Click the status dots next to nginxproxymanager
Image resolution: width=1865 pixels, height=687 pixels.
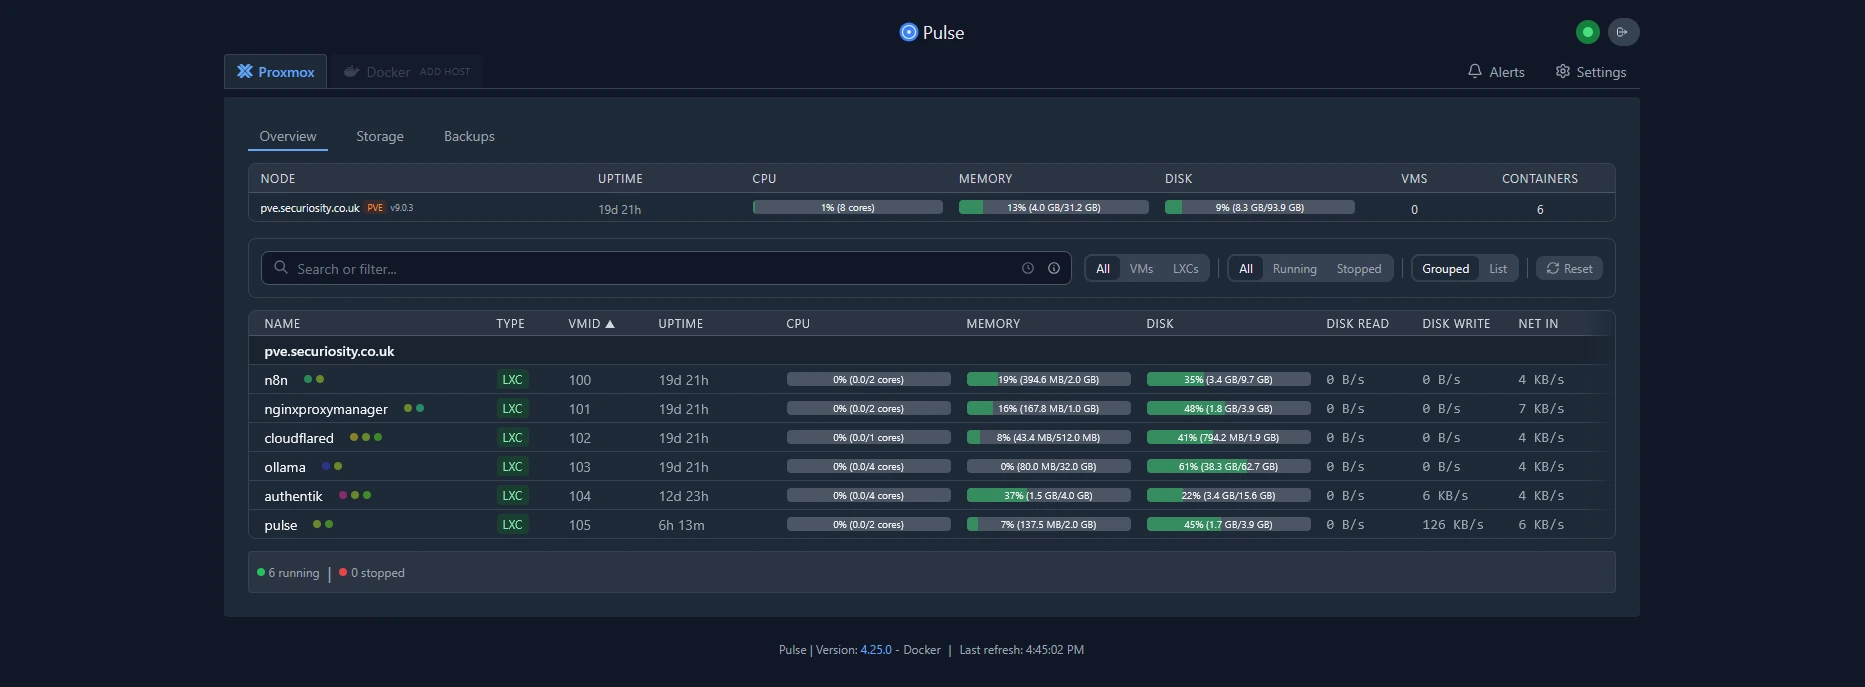click(414, 408)
